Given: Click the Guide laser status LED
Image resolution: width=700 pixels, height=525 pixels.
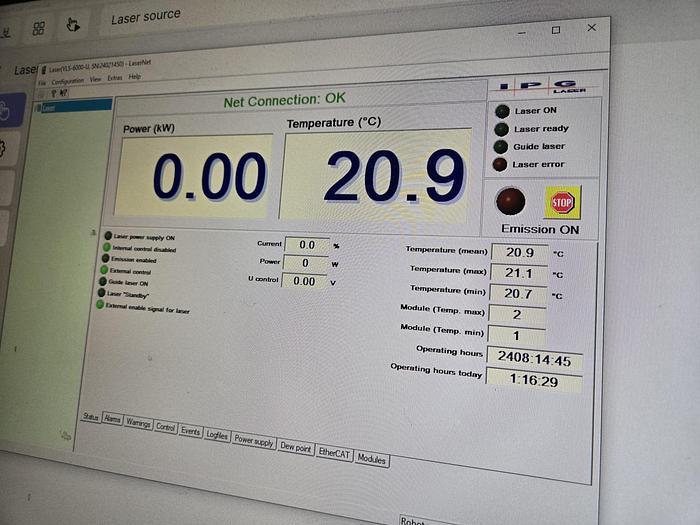Looking at the screenshot, I should (x=500, y=146).
